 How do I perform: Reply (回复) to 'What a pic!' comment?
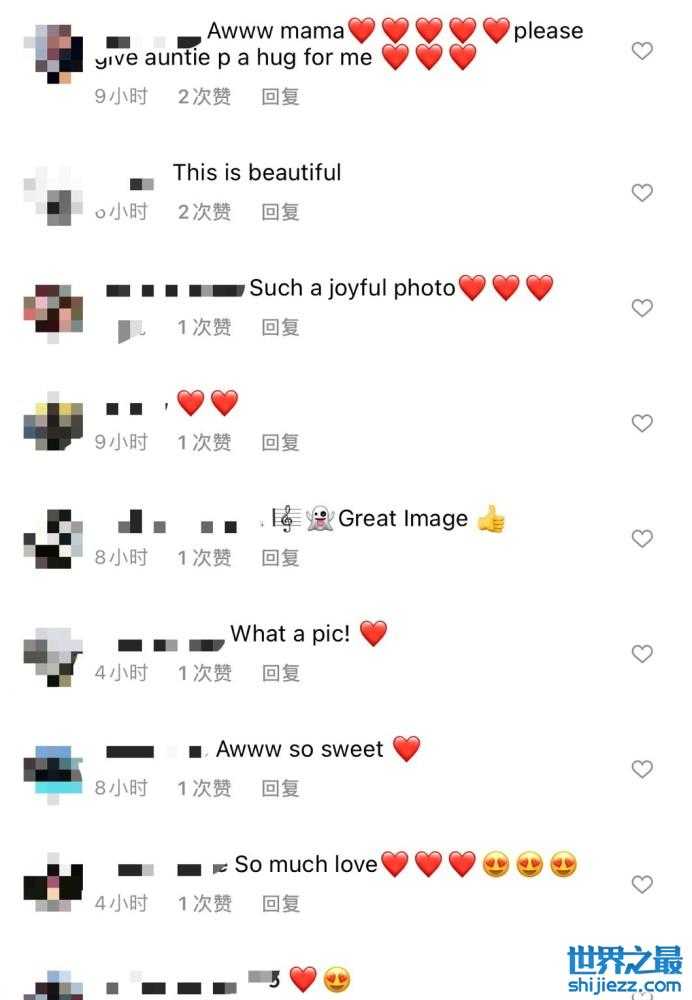280,673
